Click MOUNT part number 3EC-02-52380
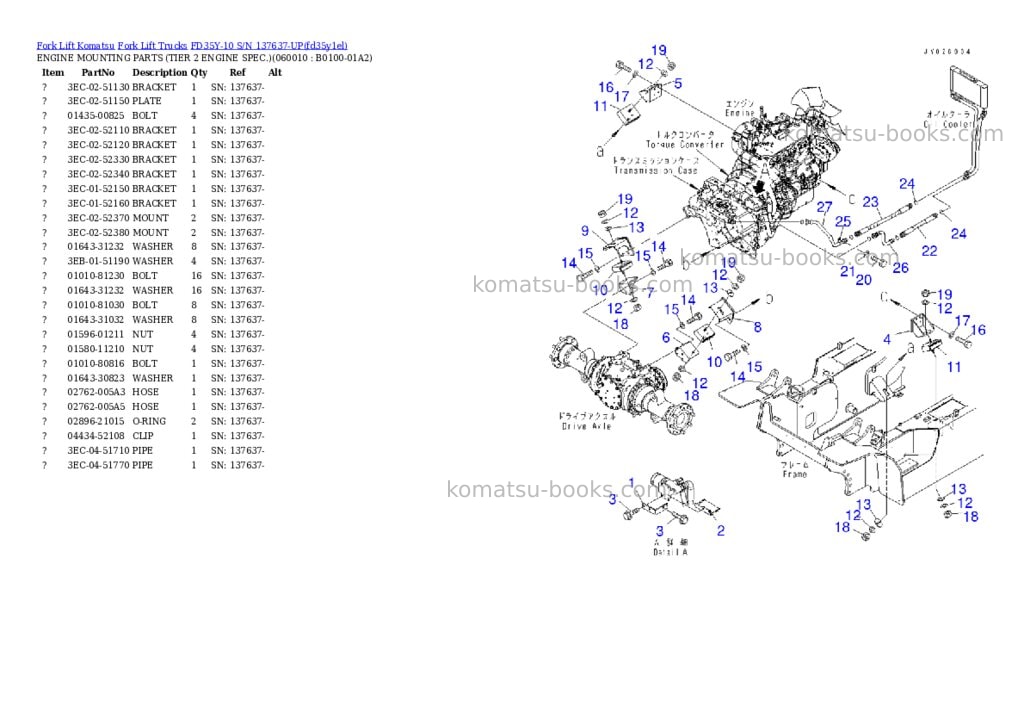Viewport: 1024px width, 725px height. 98,233
